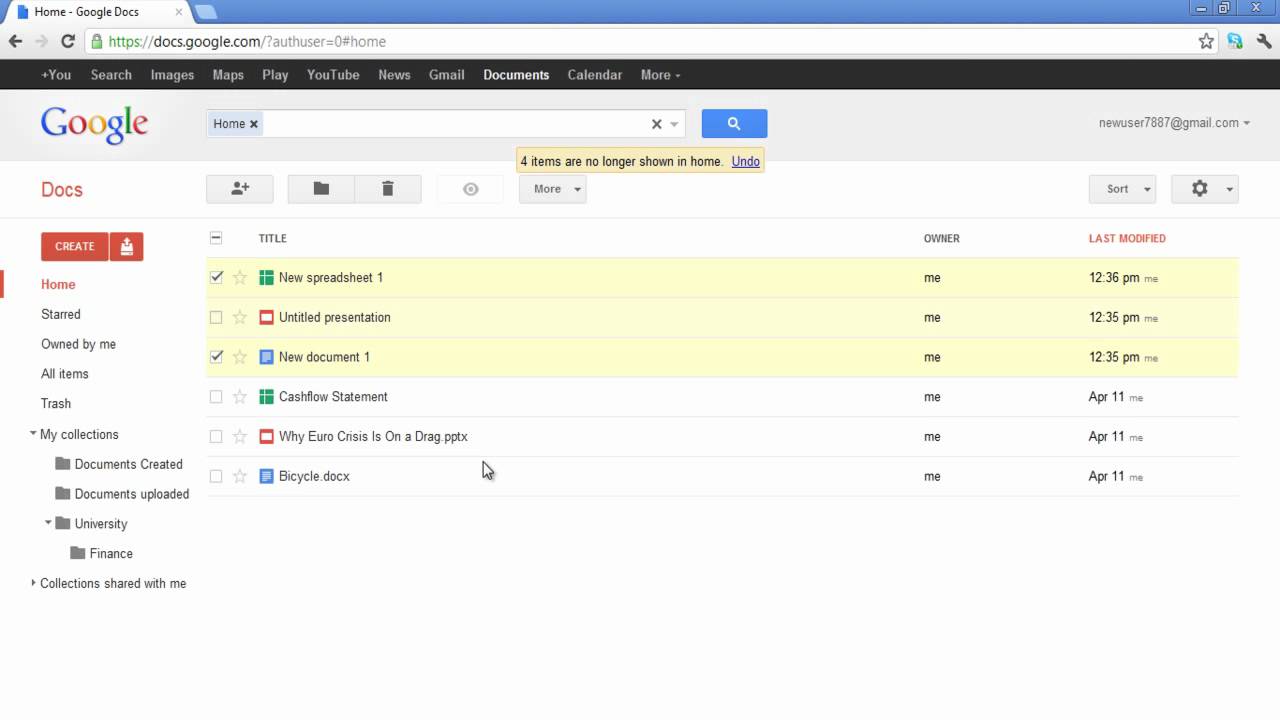Click the Trash bin toolbar icon
The height and width of the screenshot is (720, 1280).
coord(388,189)
